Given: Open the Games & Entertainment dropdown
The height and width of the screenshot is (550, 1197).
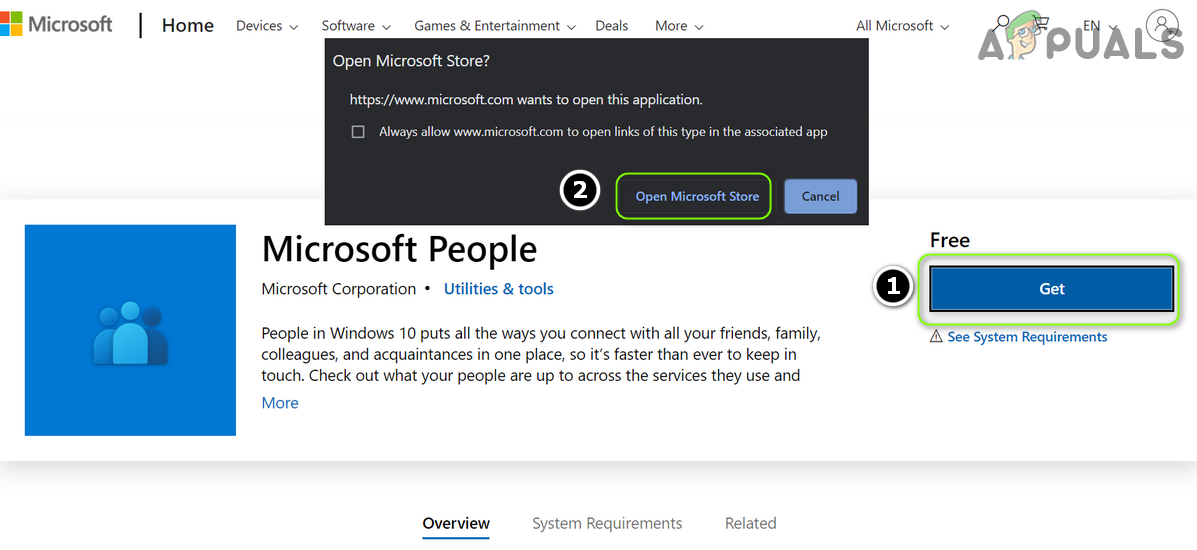Looking at the screenshot, I should [x=494, y=26].
